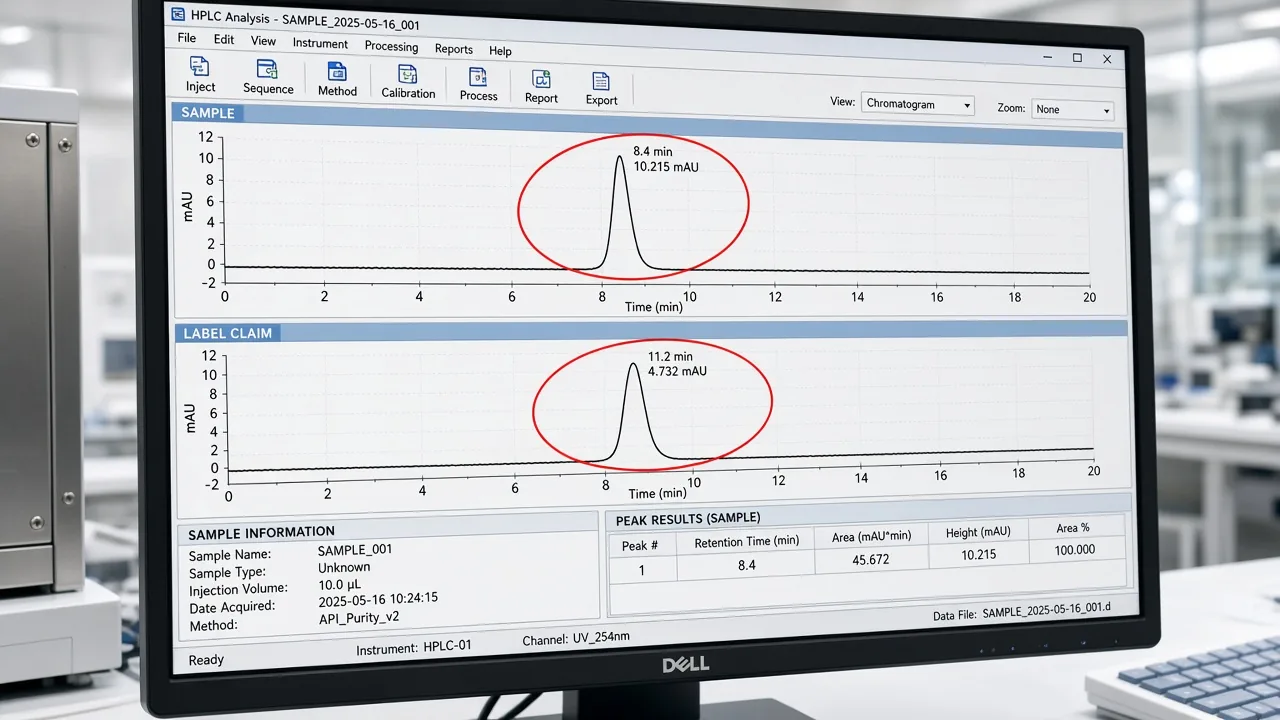The image size is (1280, 720).
Task: Click the Peak # column header
Action: coord(640,546)
